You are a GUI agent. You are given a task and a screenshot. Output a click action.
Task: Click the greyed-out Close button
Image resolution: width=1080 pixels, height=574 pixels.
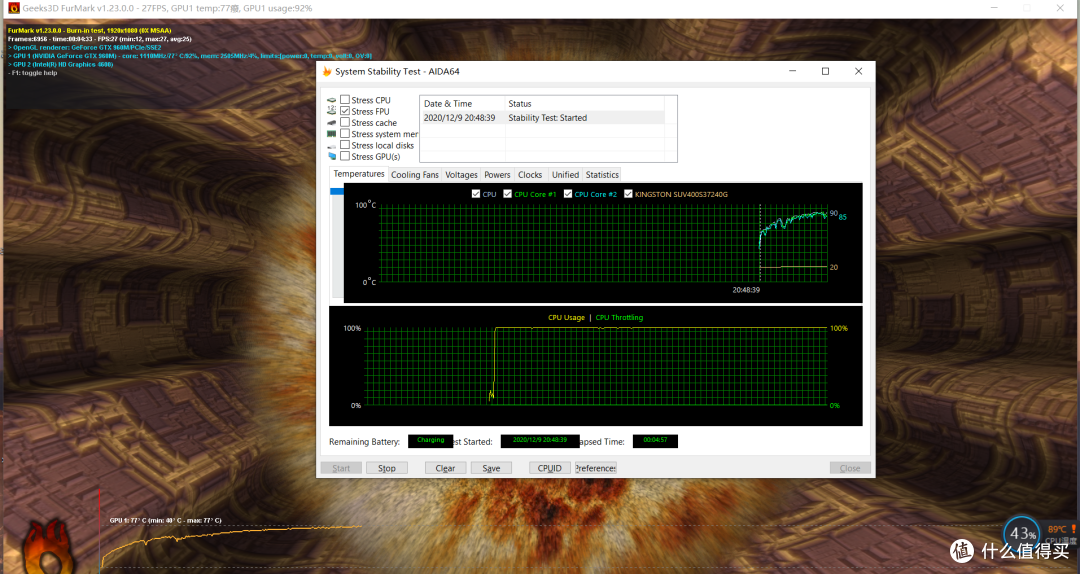(x=850, y=468)
